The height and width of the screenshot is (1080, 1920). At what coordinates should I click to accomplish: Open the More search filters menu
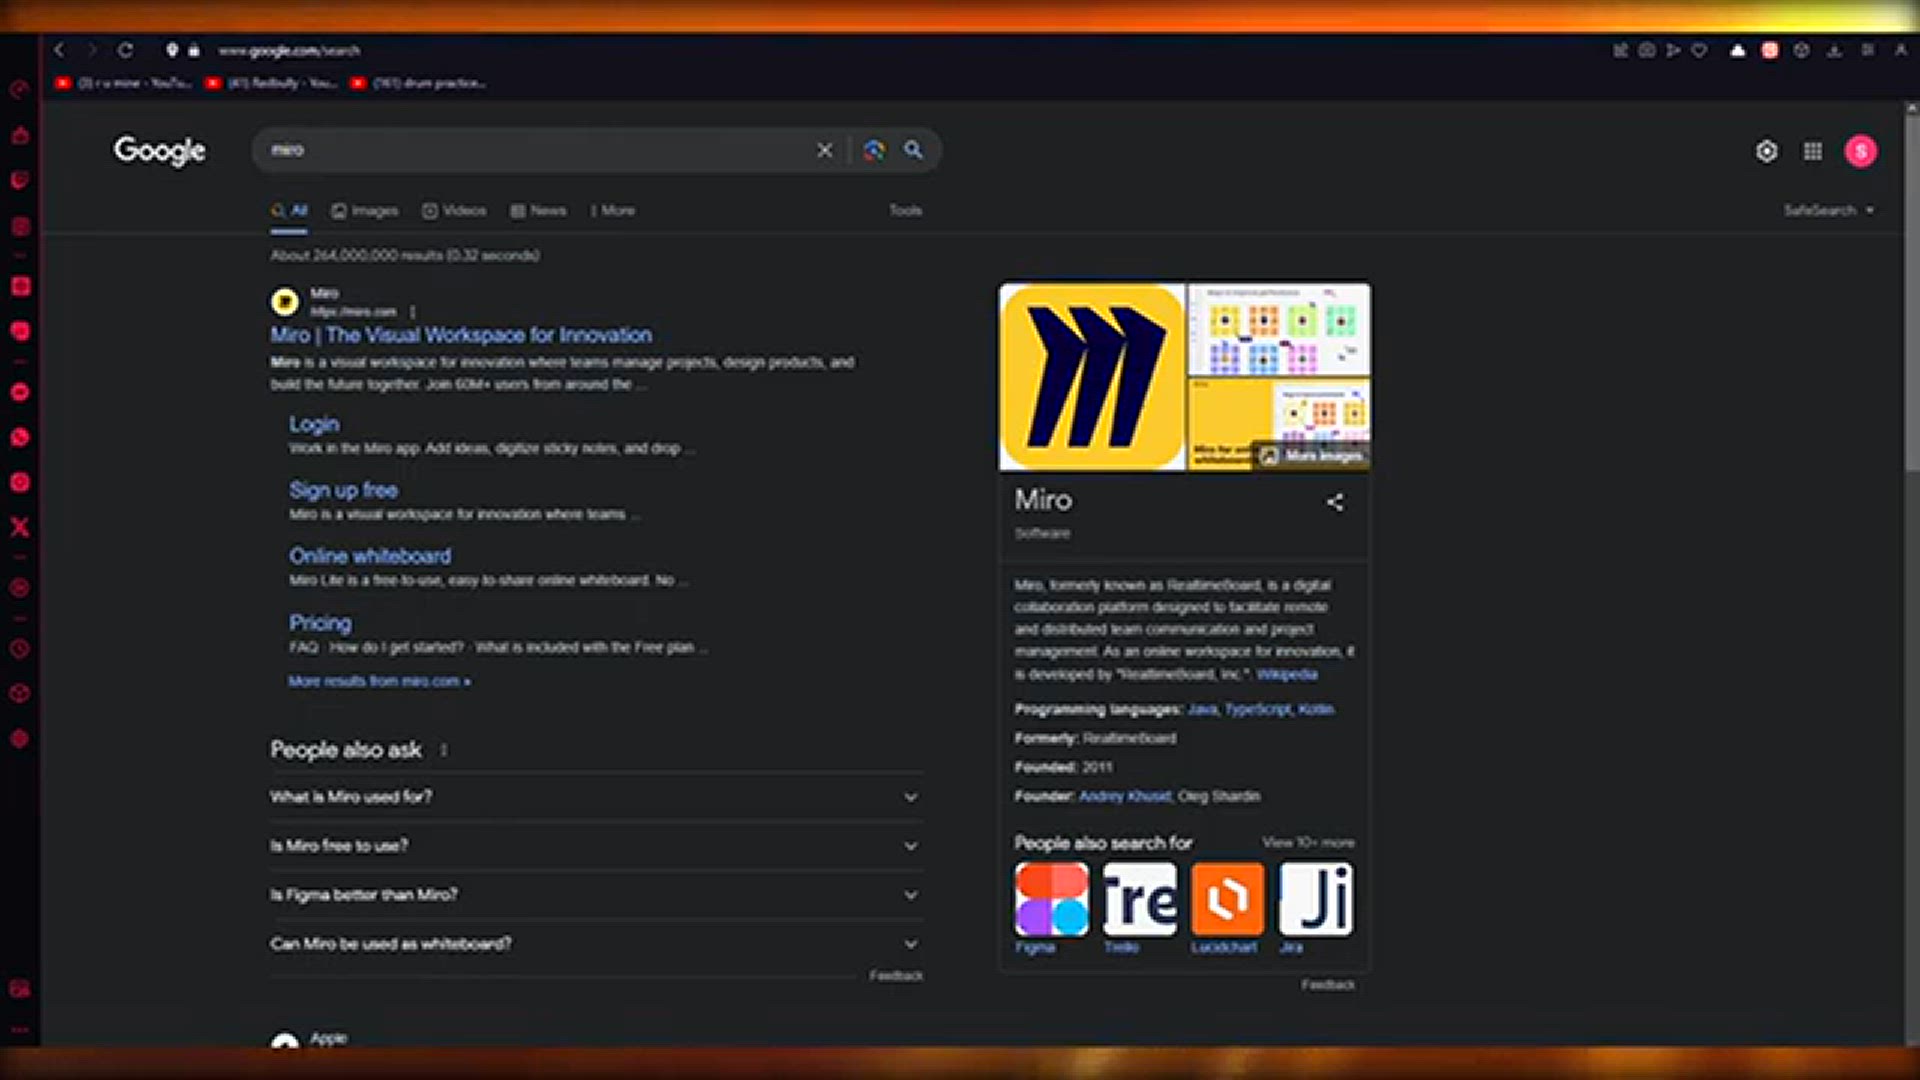(x=612, y=211)
